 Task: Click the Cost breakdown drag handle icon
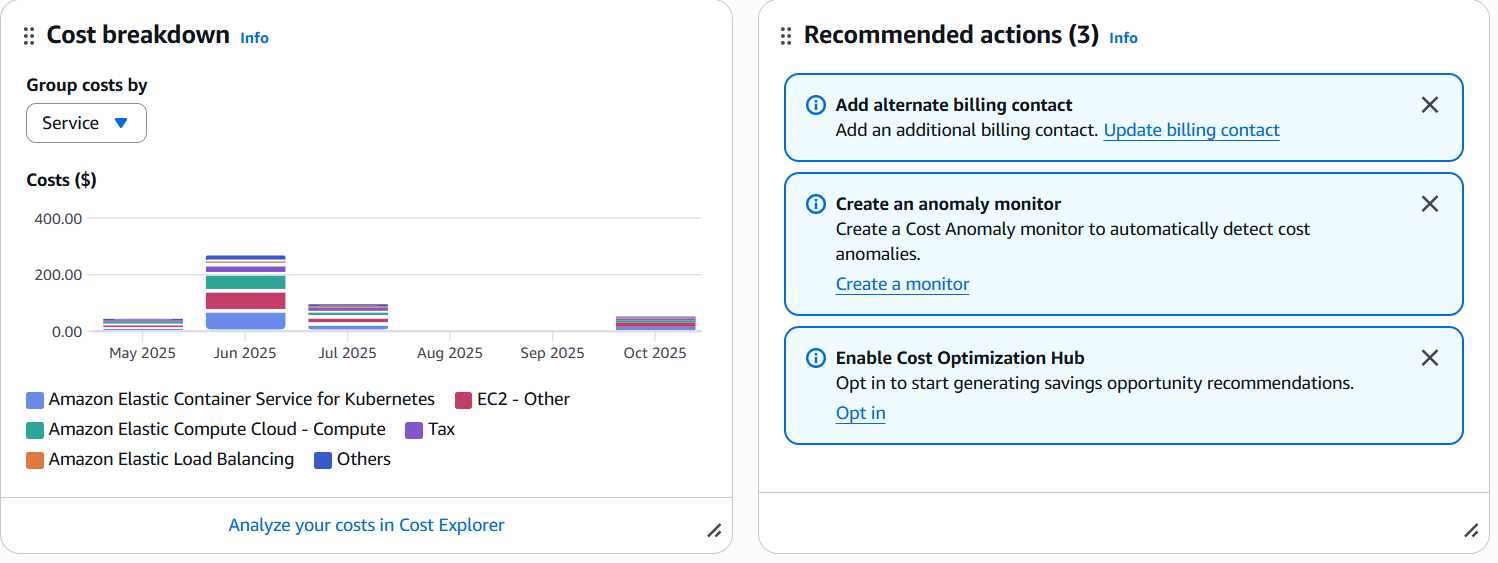[29, 36]
